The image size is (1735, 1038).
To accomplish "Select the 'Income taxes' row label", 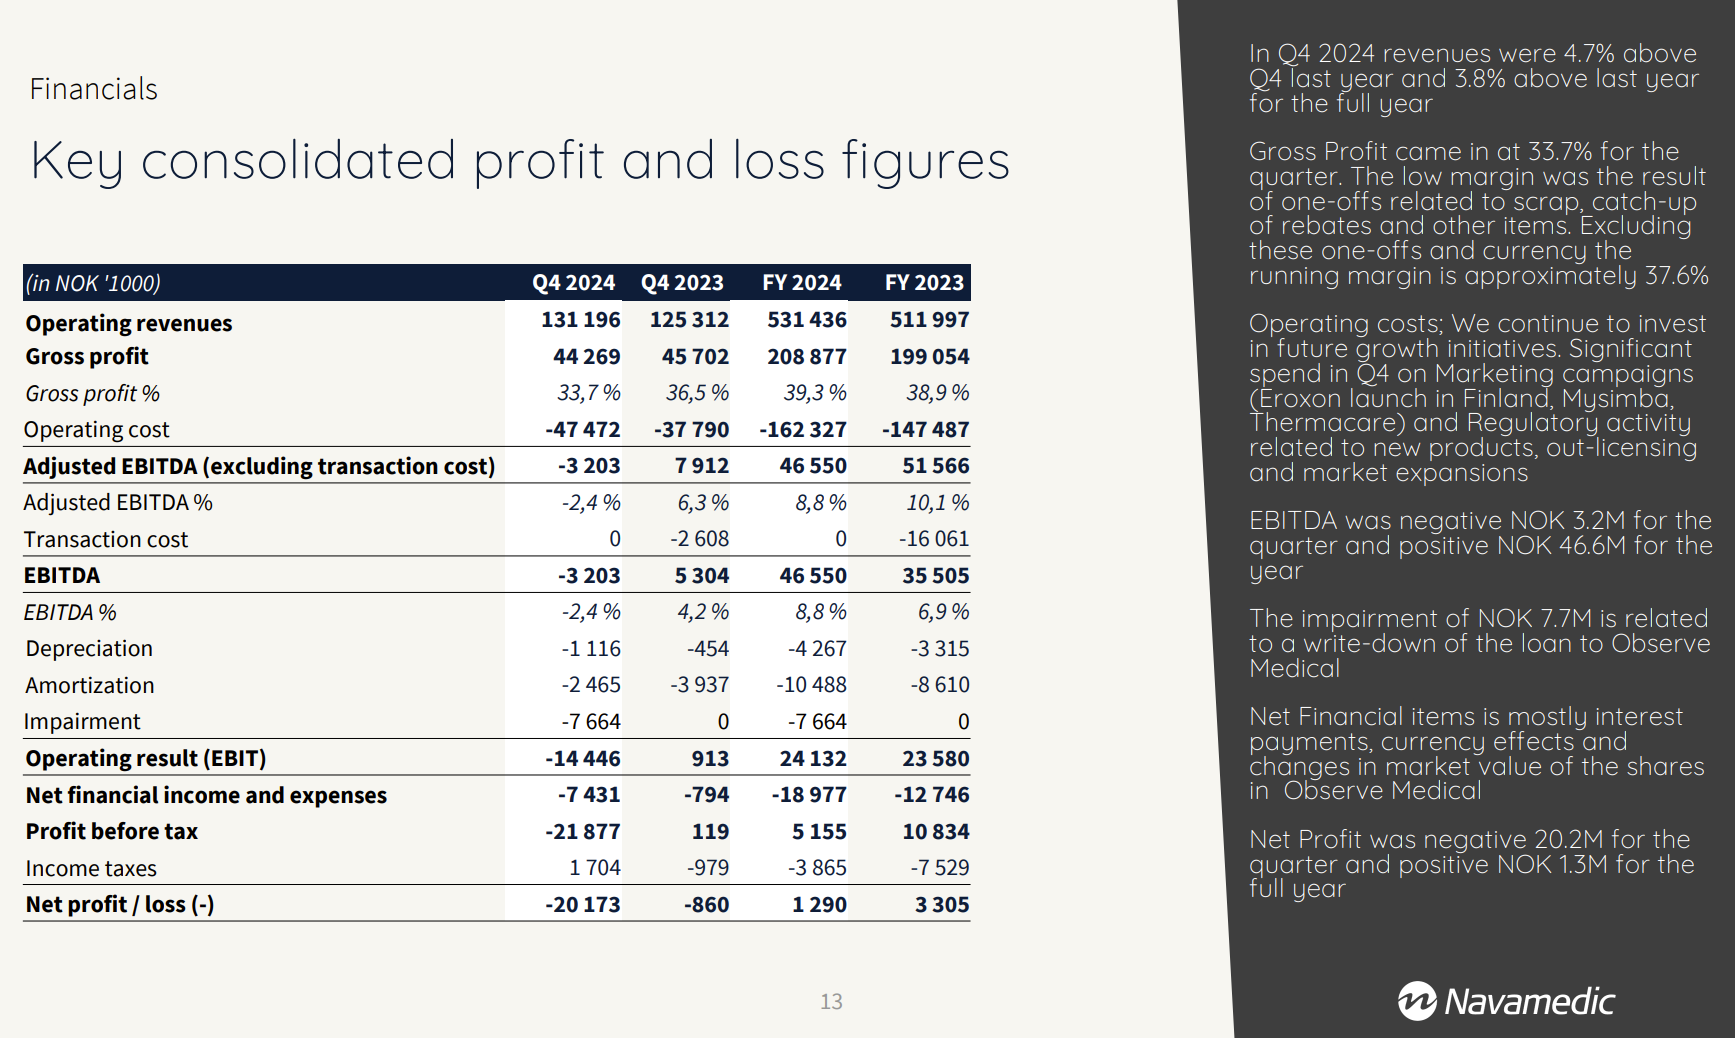I will coord(91,869).
